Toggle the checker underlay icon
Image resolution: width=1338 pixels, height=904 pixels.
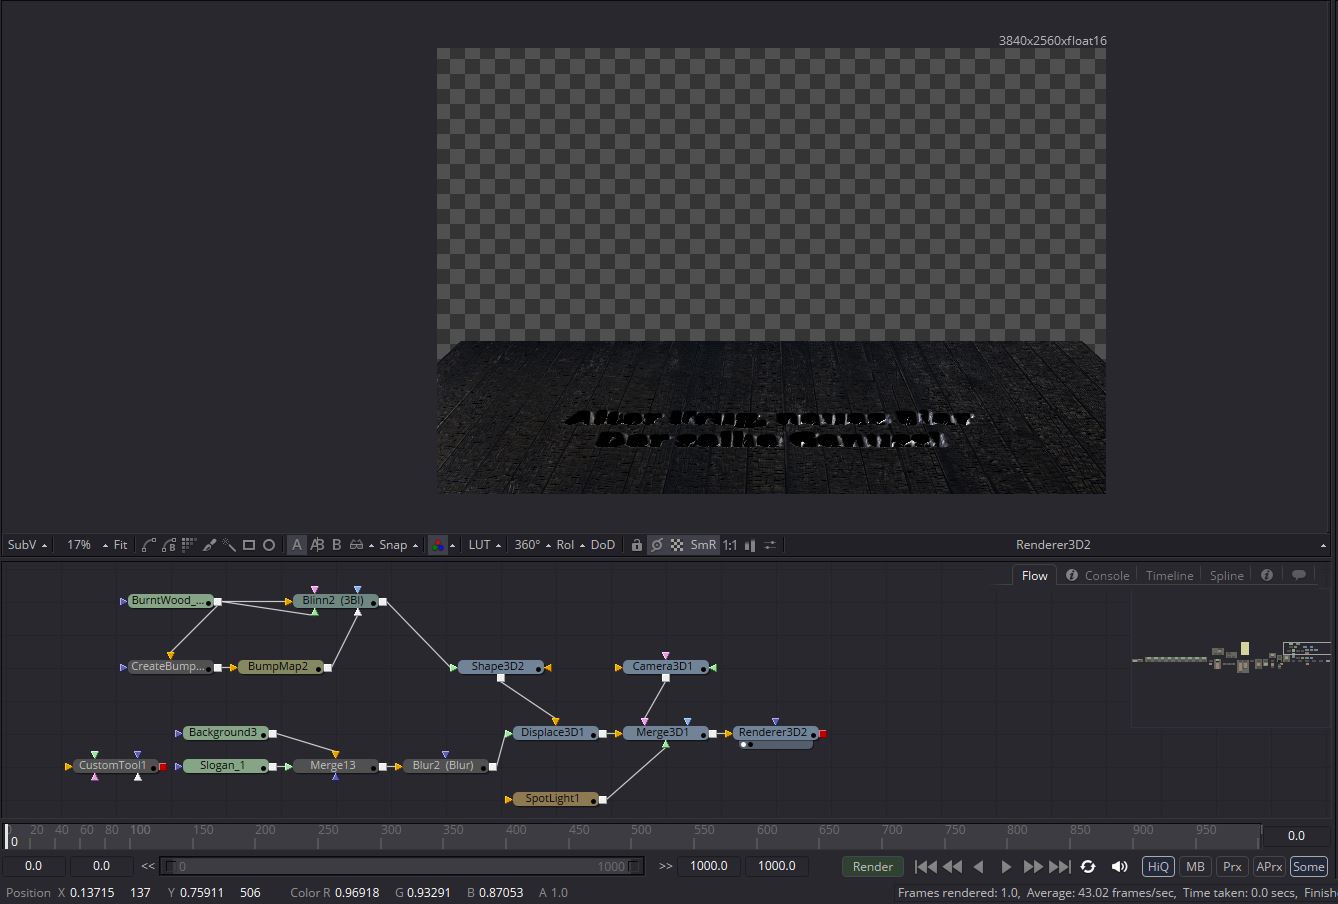[x=677, y=545]
